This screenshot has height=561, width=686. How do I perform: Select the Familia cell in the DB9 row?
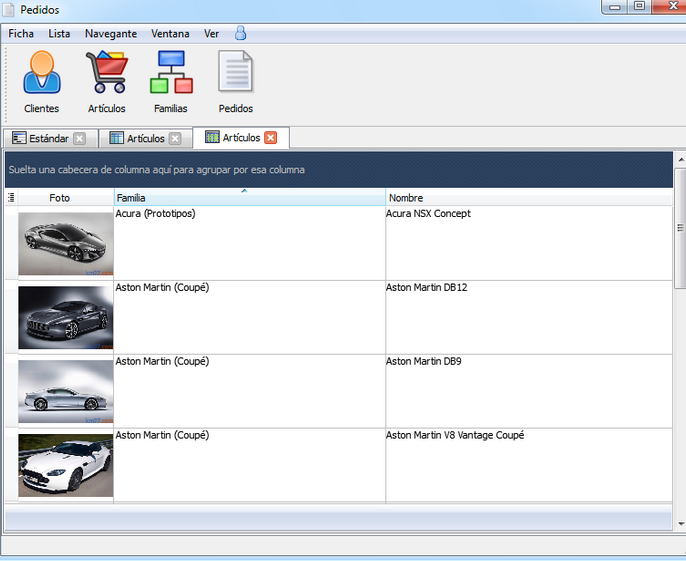(249, 391)
